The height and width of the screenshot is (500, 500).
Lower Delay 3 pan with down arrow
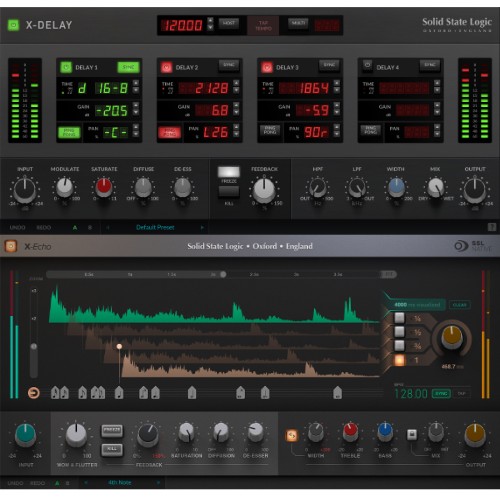337,134
